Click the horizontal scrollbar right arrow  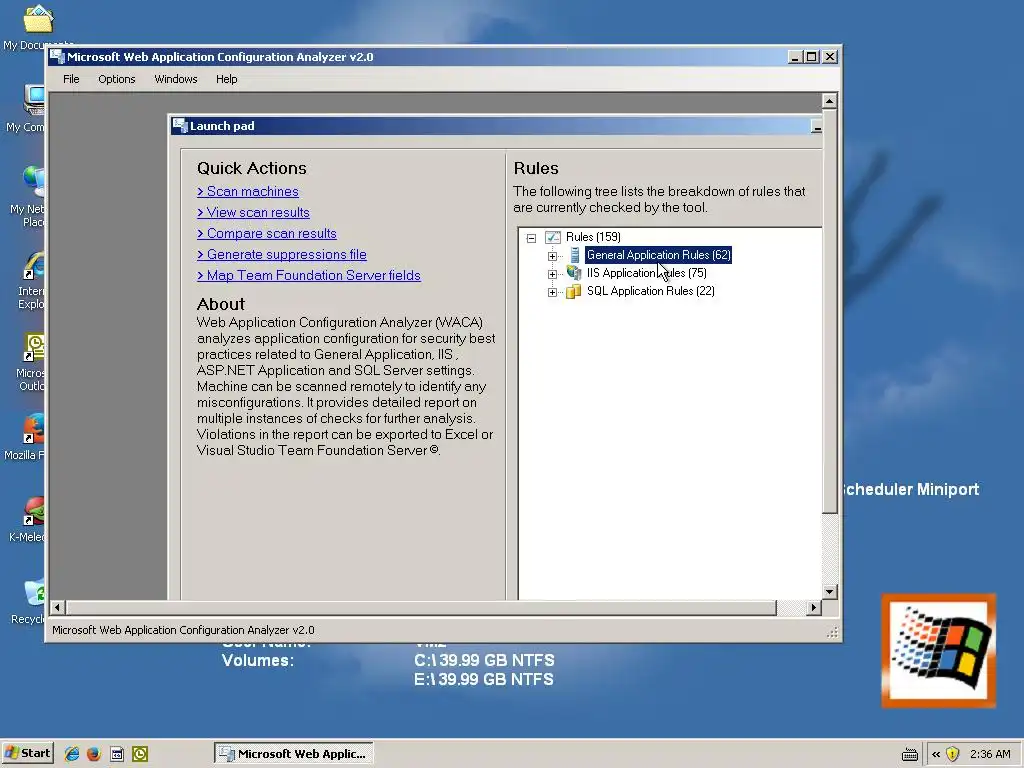(x=813, y=608)
